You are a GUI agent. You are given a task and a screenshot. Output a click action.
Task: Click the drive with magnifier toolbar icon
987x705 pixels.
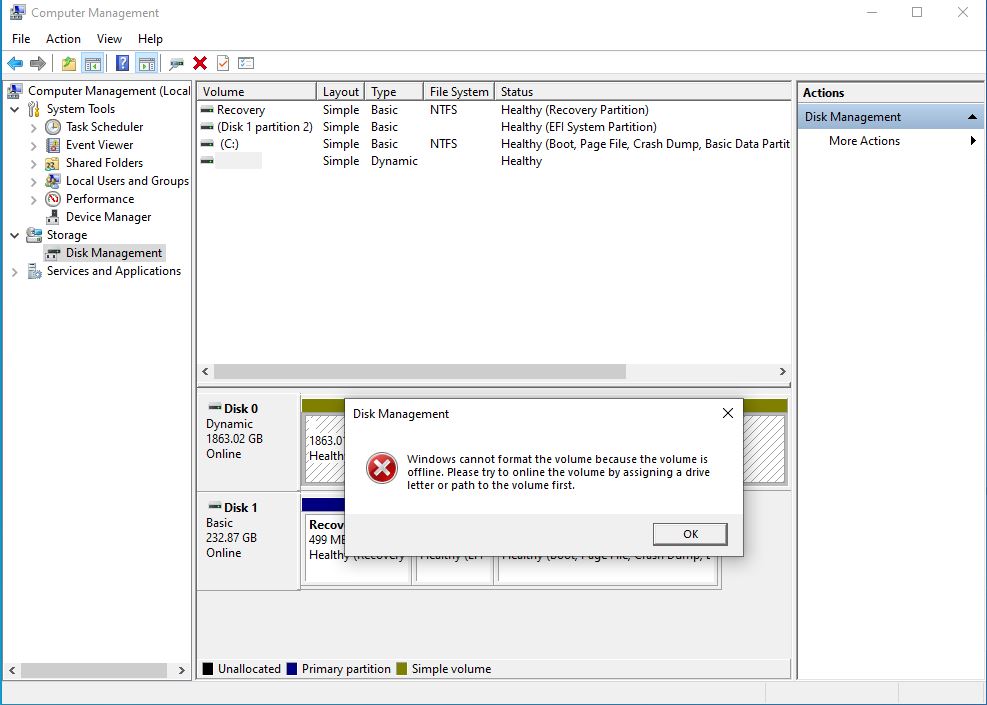[177, 63]
